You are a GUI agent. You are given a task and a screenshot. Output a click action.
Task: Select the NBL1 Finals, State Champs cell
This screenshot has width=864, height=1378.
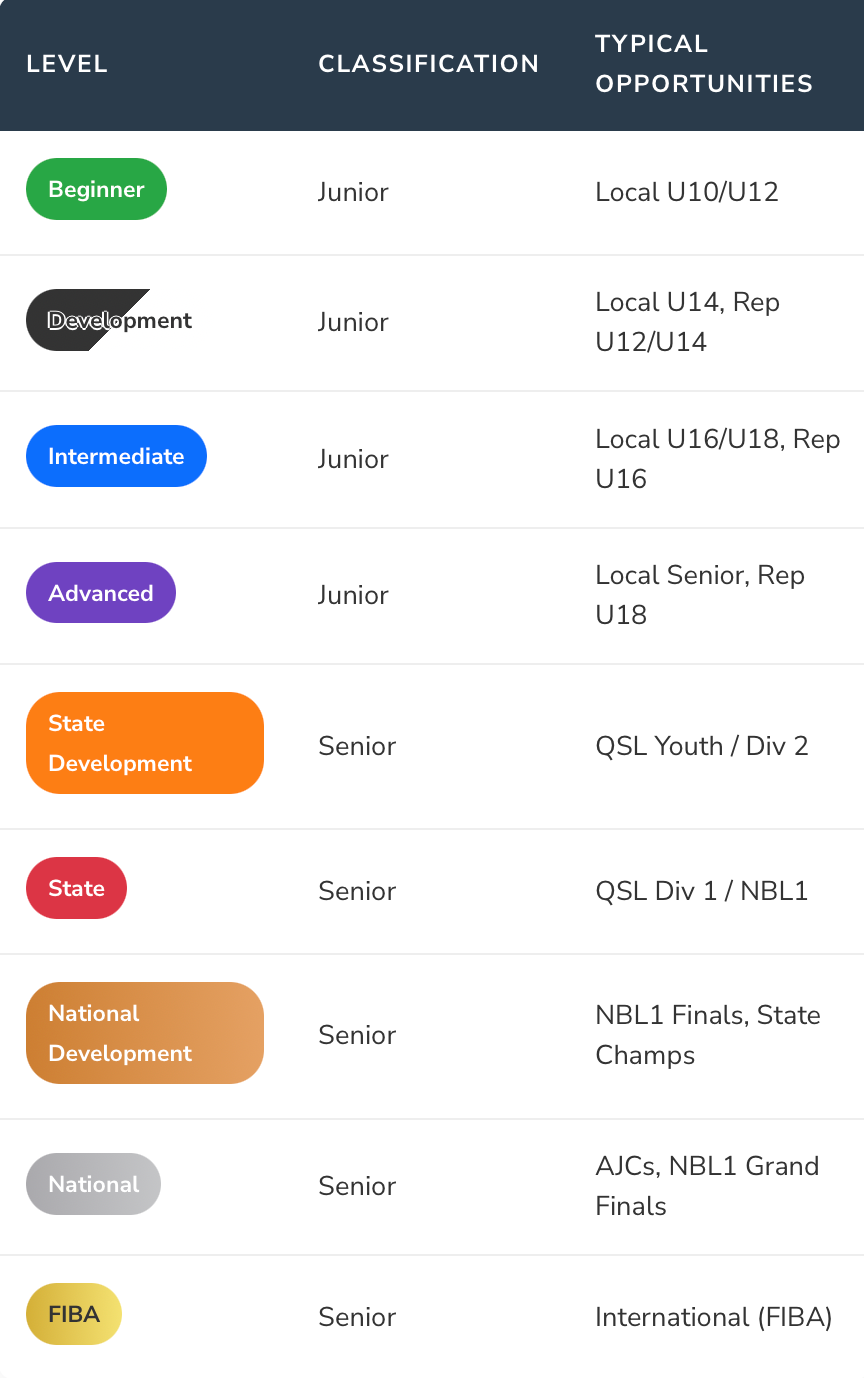coord(708,1035)
